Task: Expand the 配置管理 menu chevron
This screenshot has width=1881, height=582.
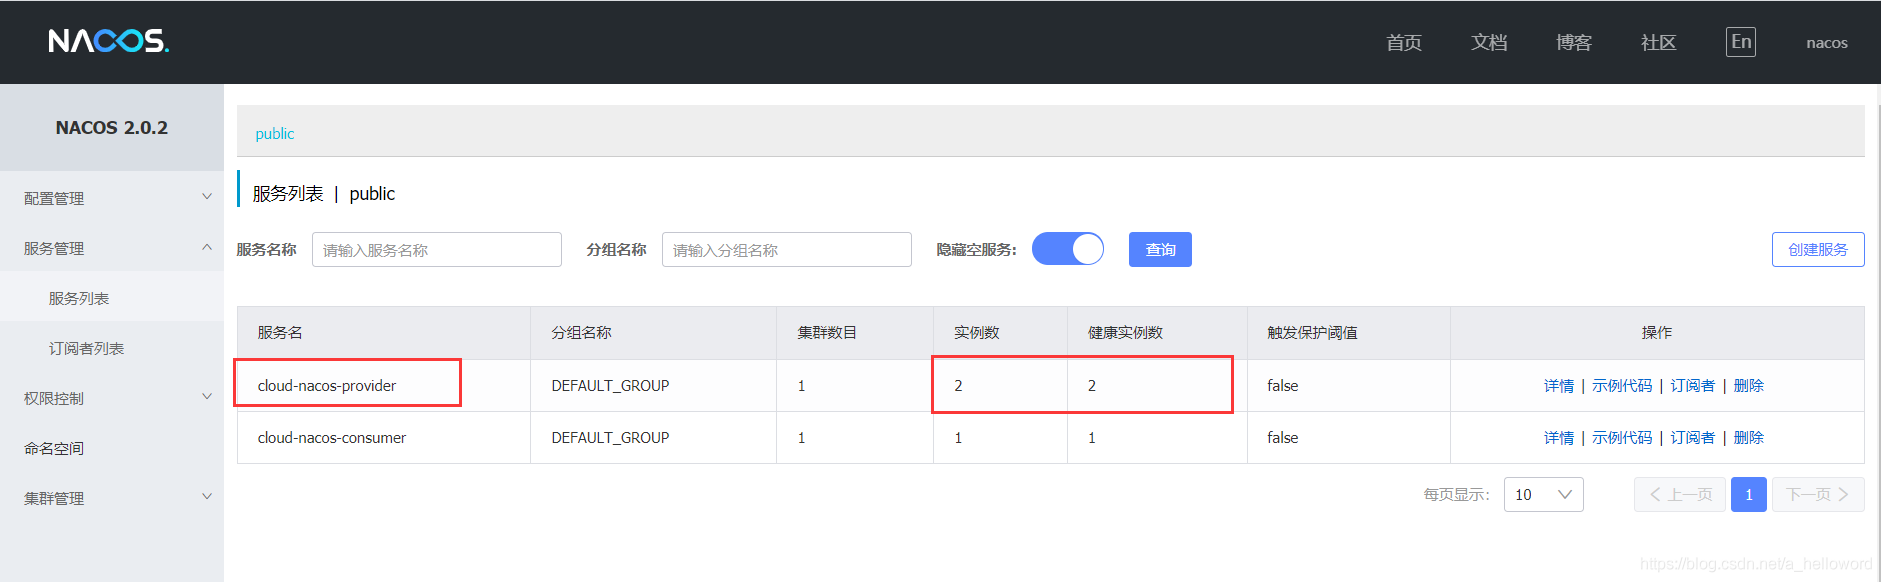Action: 207,197
